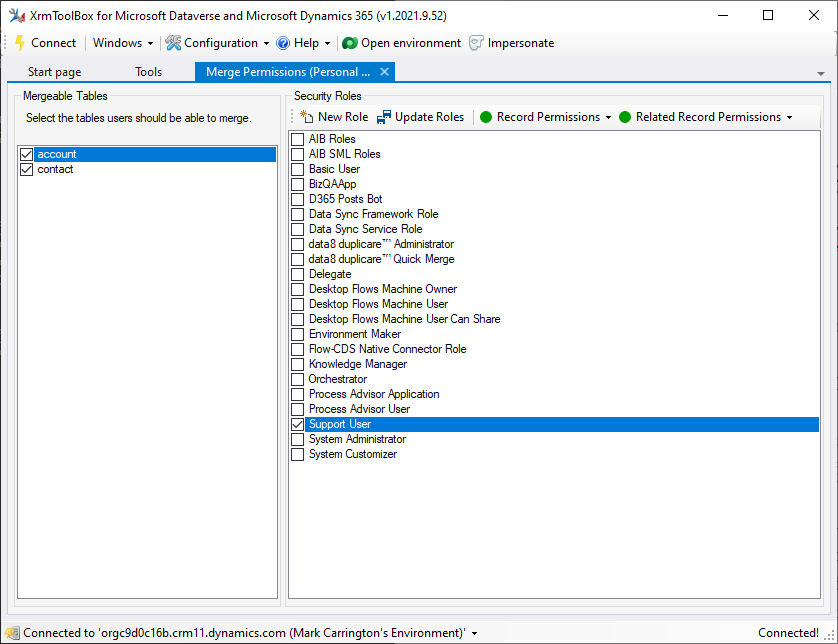Screen dimensions: 838x644
Task: Close the Merge Permissions tab
Action: 385,71
